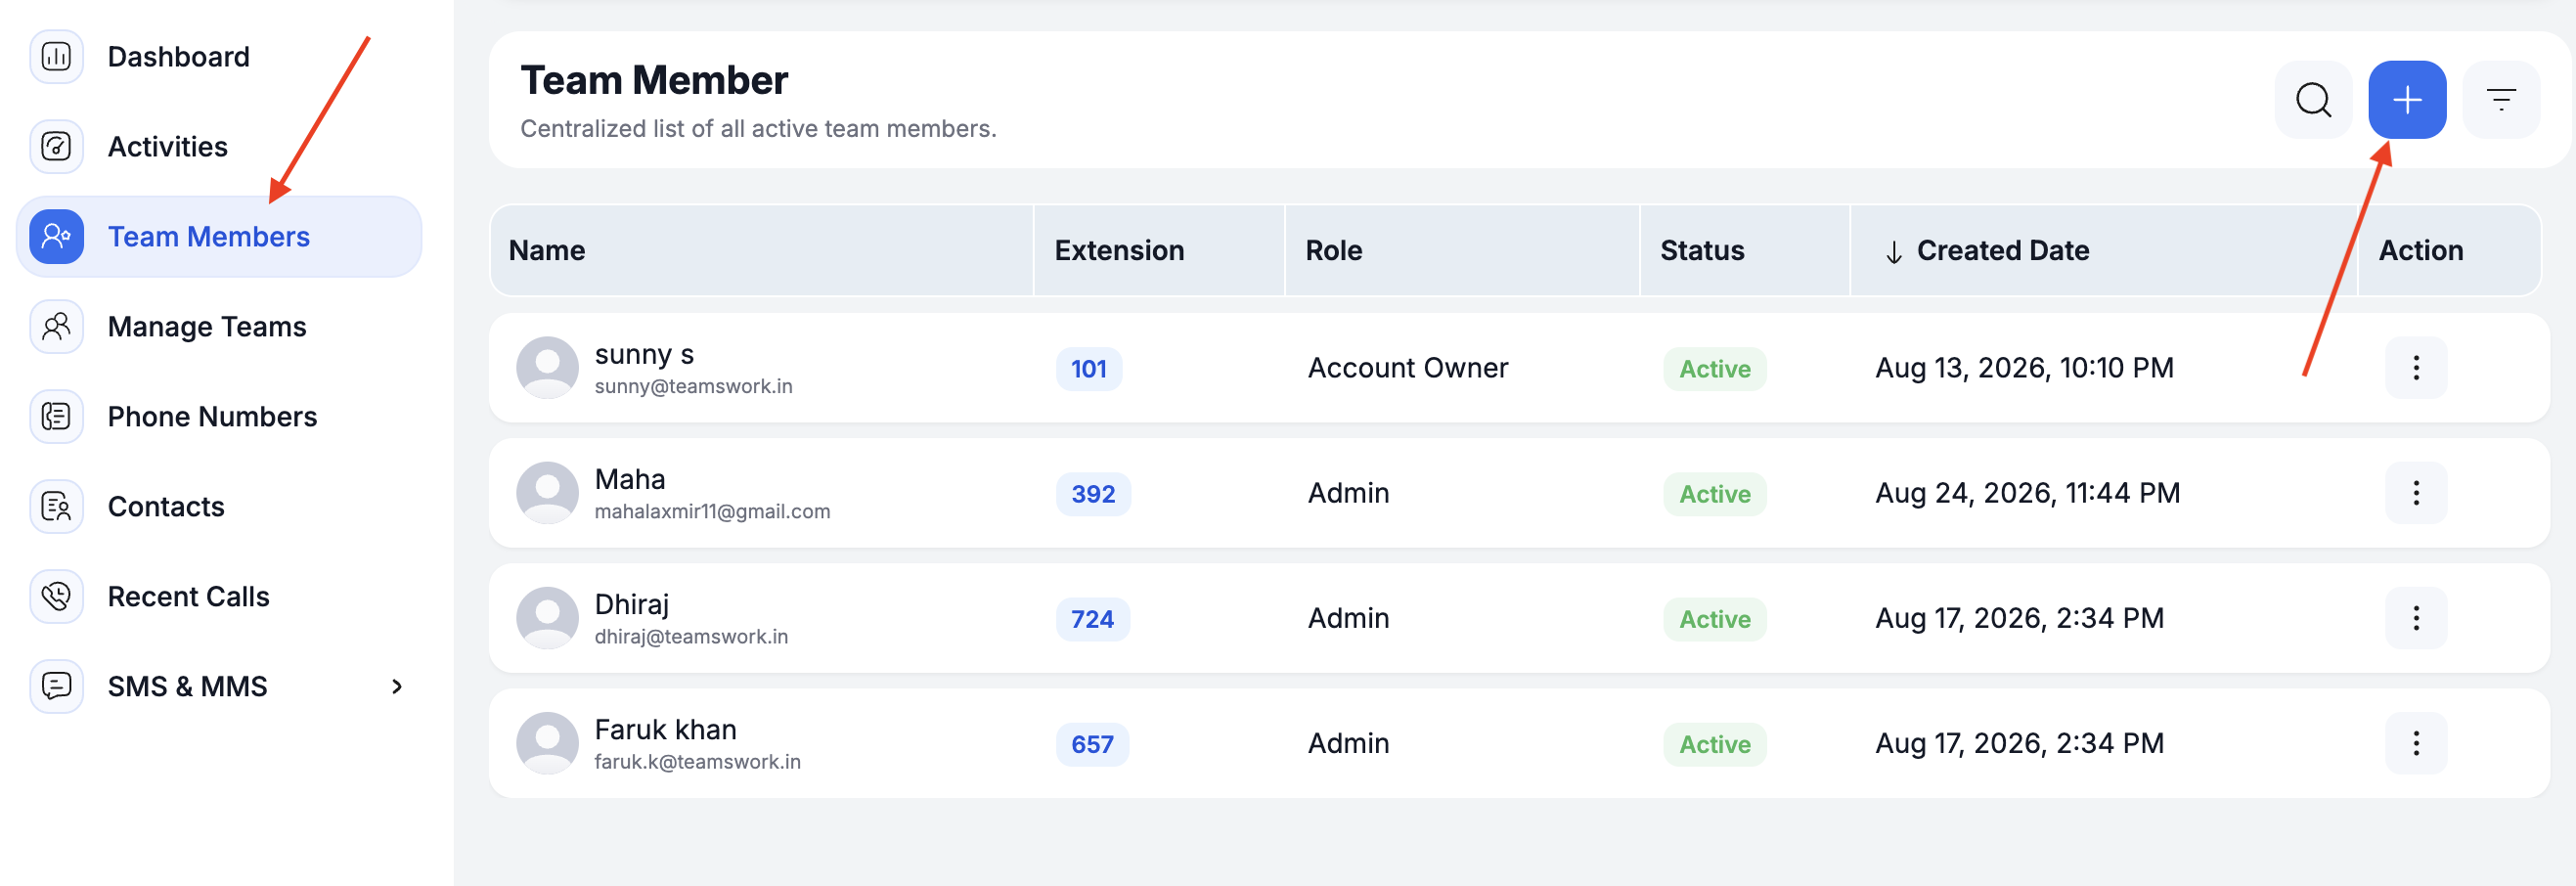Open three-dot menu for Faruk khan row
Viewport: 2576px width, 886px height.
tap(2416, 743)
